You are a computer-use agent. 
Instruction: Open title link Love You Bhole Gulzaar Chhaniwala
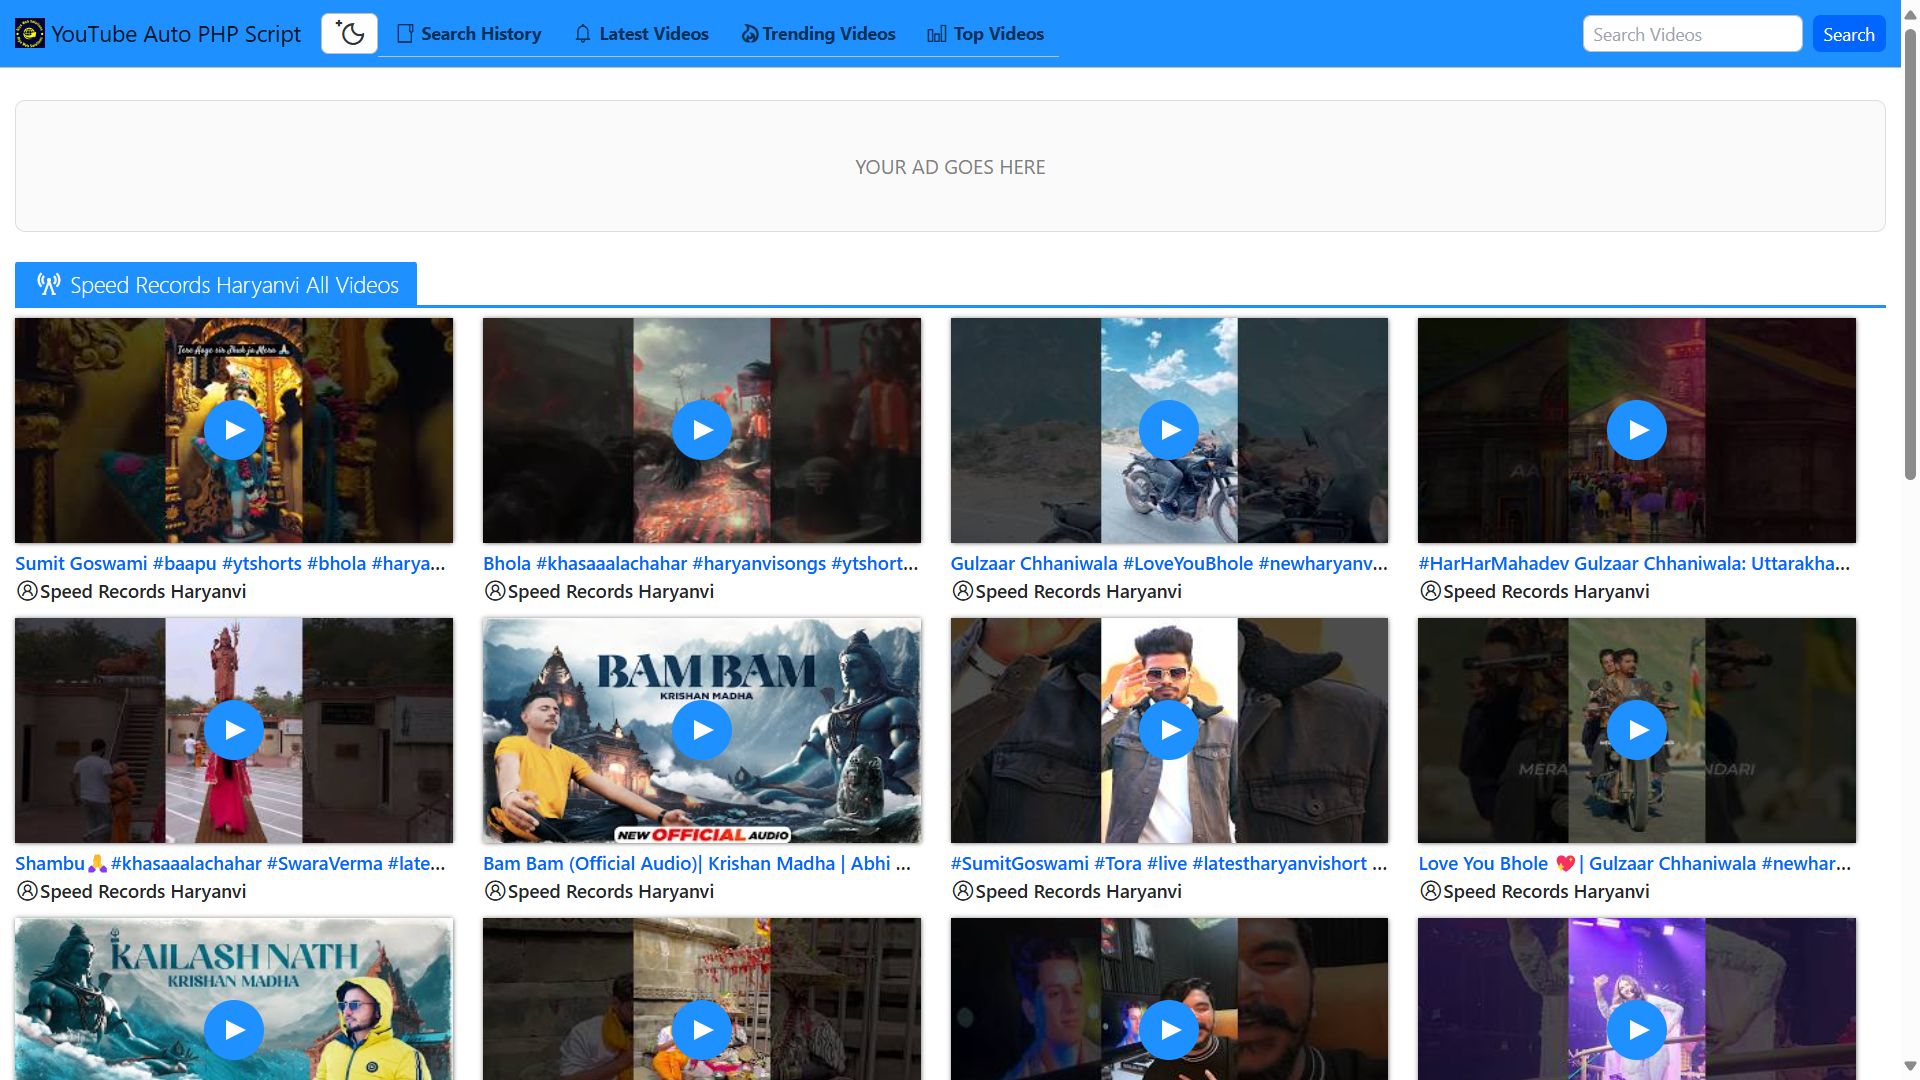[1634, 863]
